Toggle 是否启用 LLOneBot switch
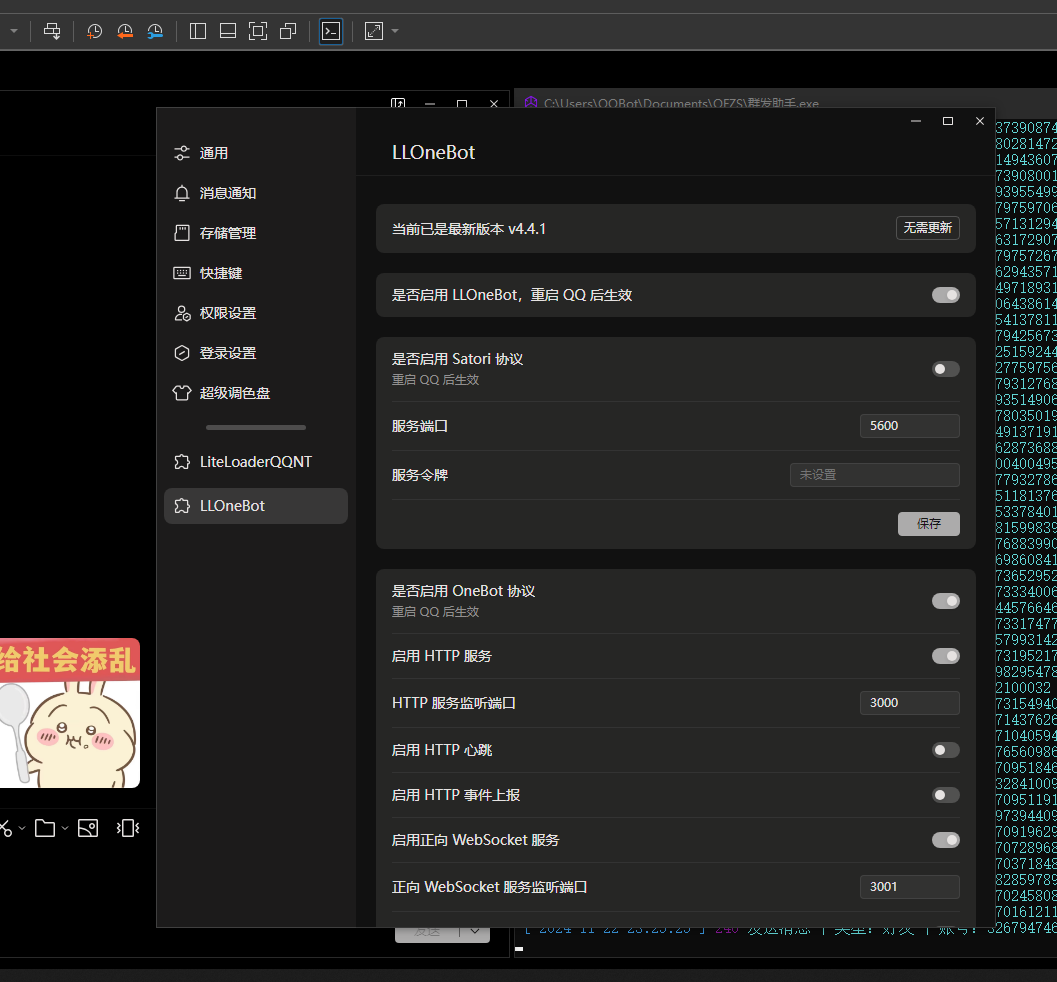This screenshot has height=982, width=1057. click(x=946, y=295)
